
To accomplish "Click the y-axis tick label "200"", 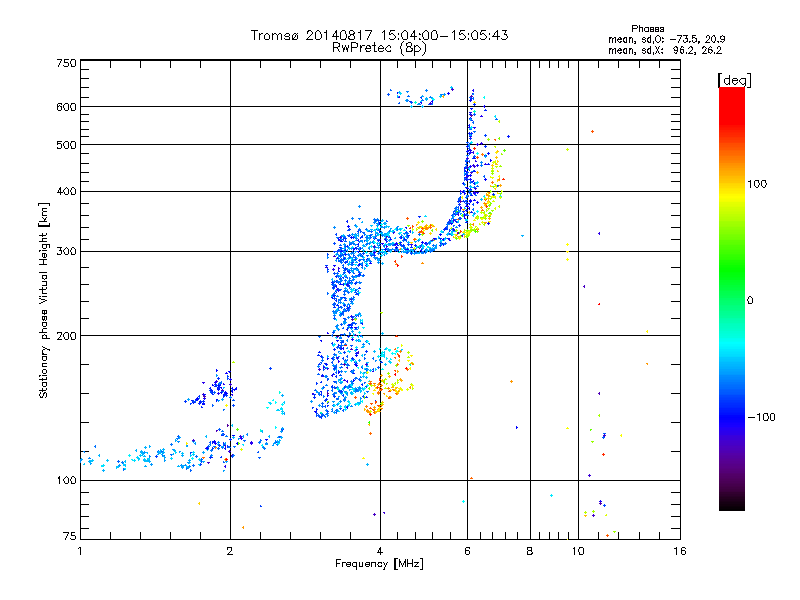I will pos(66,336).
